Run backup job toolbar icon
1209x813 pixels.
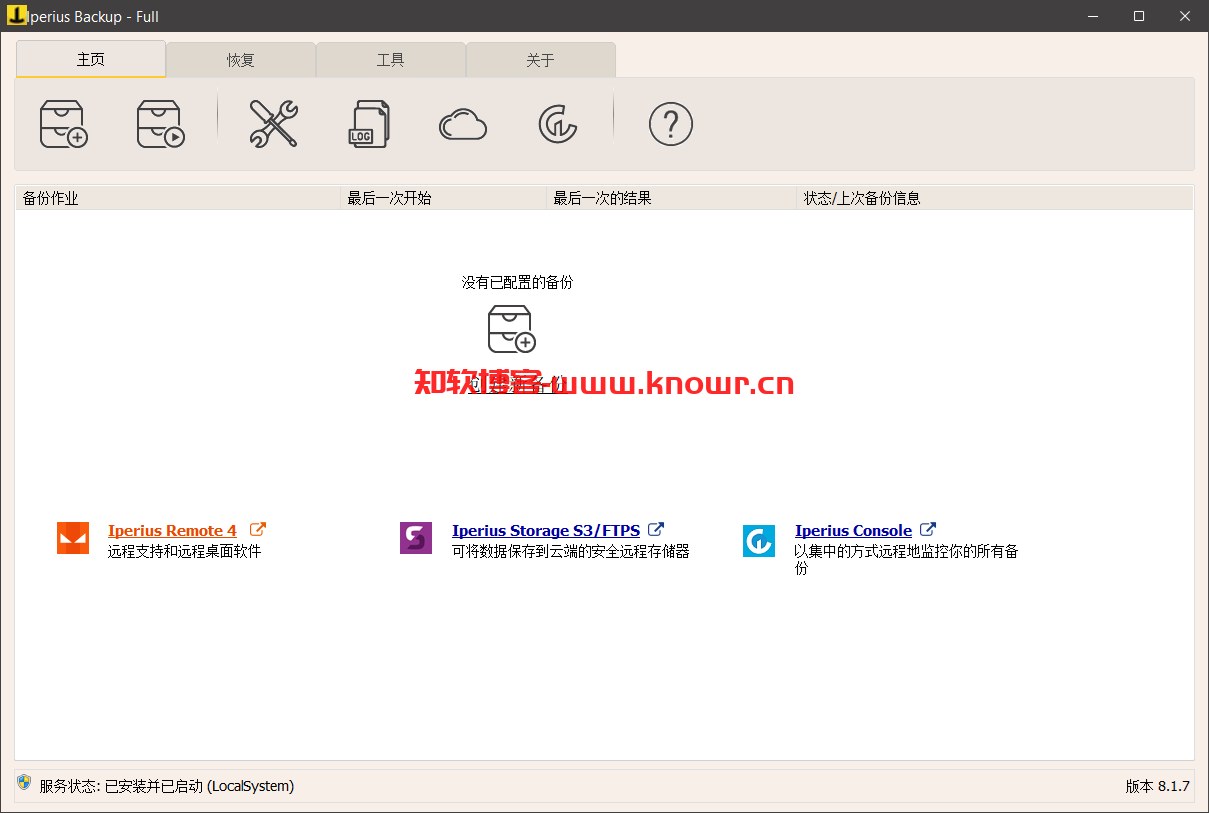coord(161,124)
